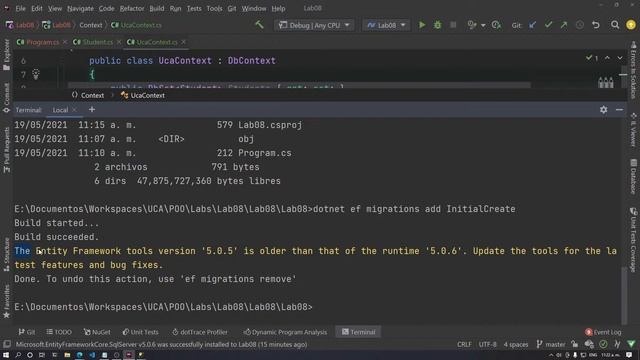The width and height of the screenshot is (640, 360).
Task: Close the UcaContext.cs editor tab
Action: [x=183, y=42]
